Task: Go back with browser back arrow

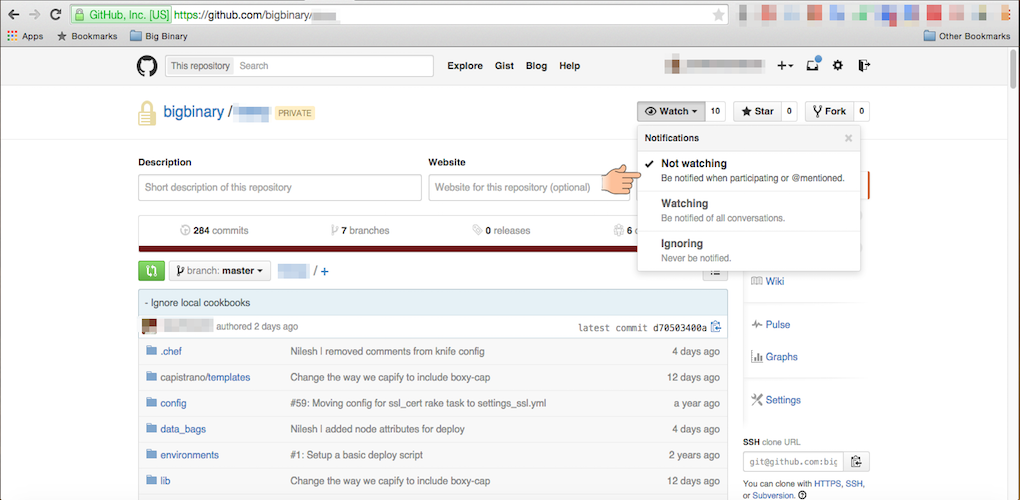Action: (13, 14)
